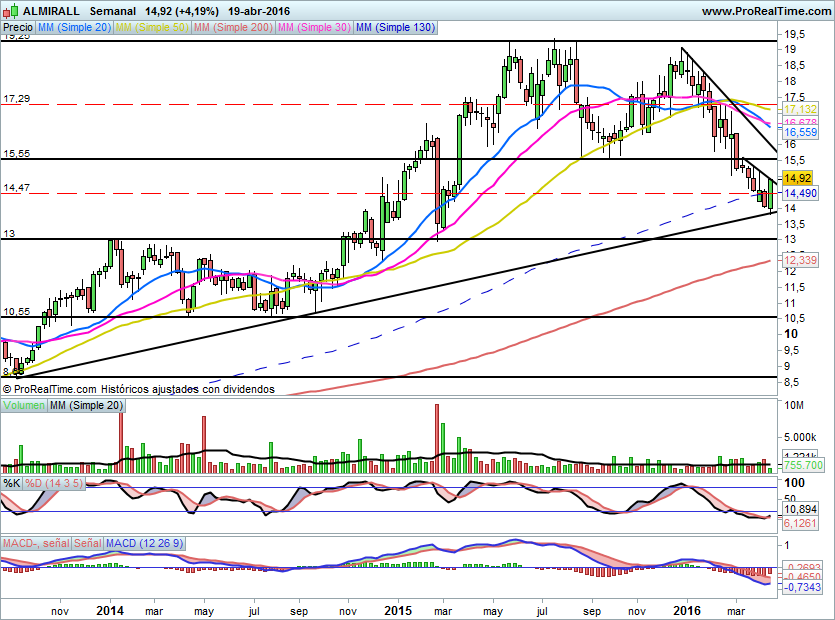Click the 14,490 value tag
Screen dimensions: 835x620
coord(800,193)
